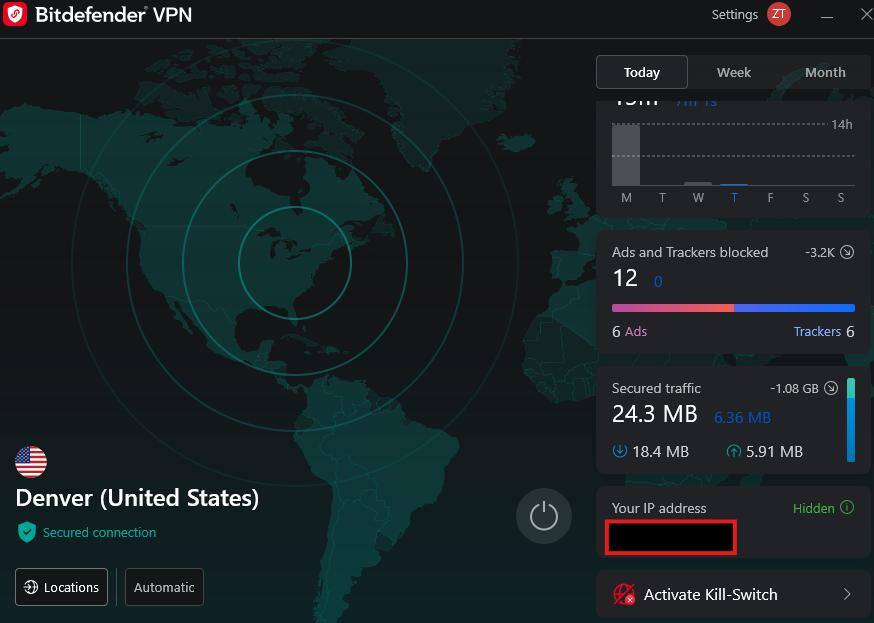The width and height of the screenshot is (874, 623).
Task: Click the Secured traffic arrow icon
Action: [x=830, y=388]
